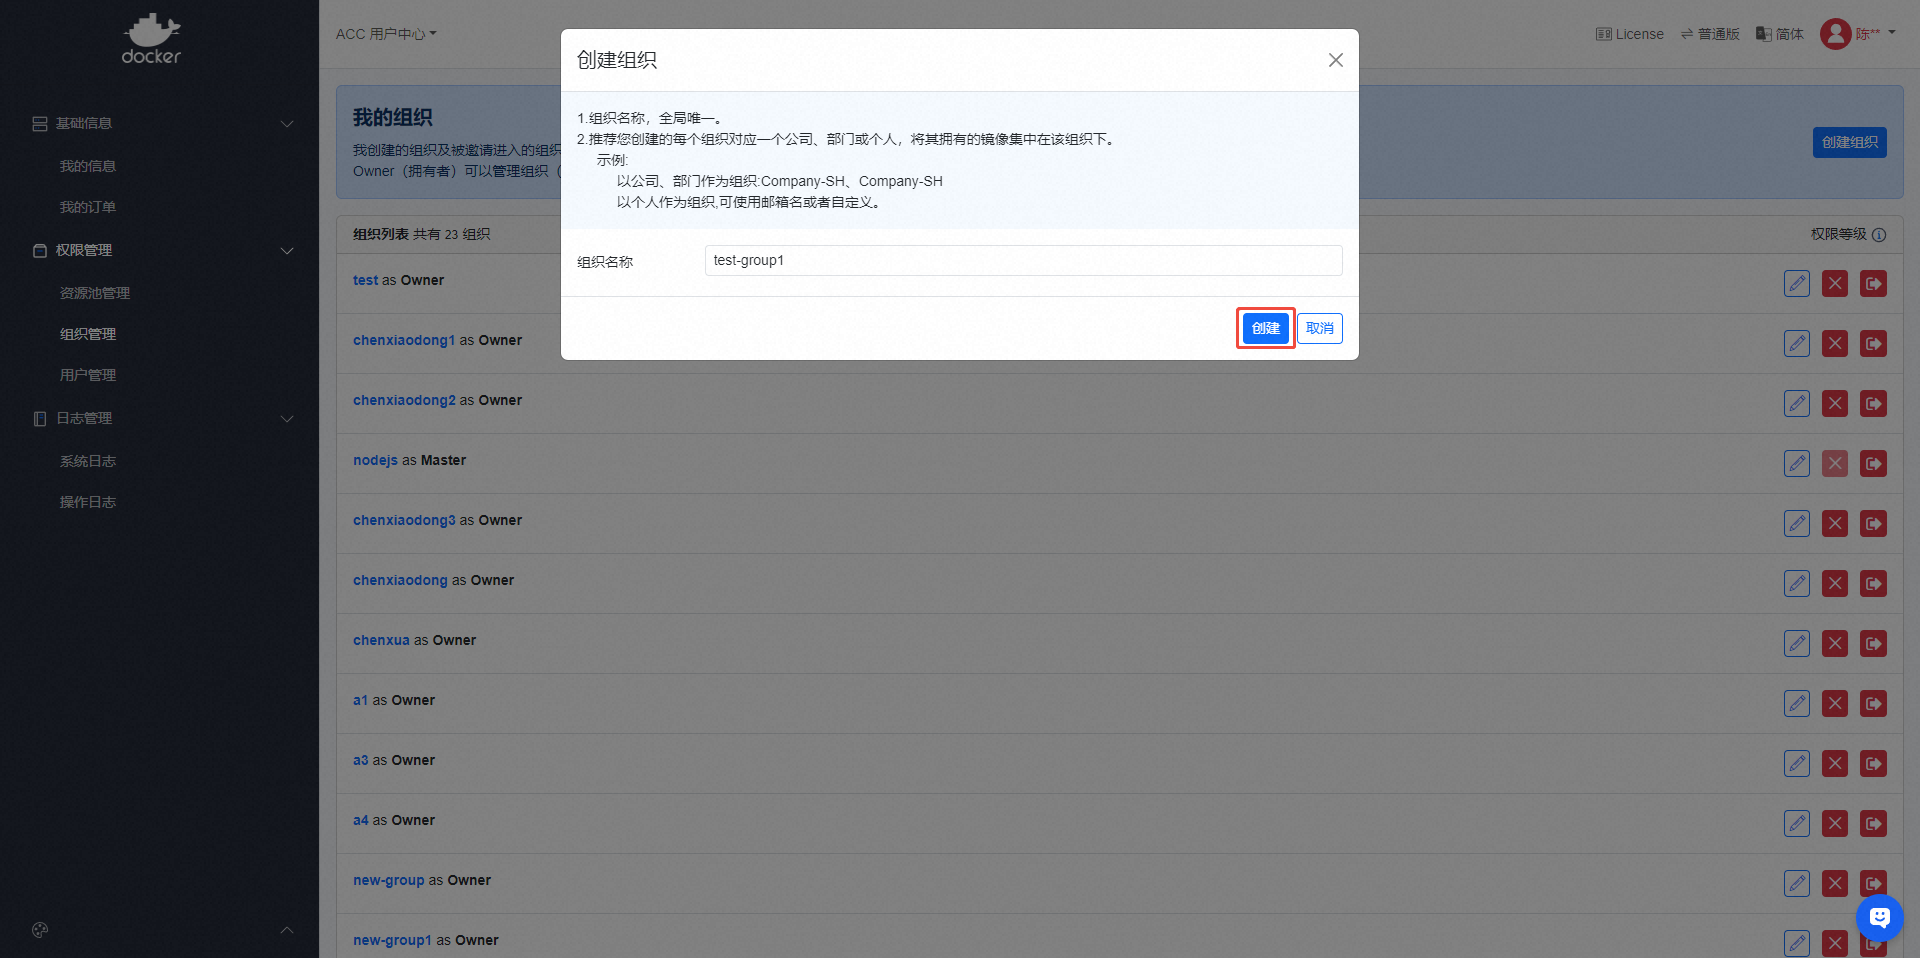Close the create organization dialog
Image resolution: width=1920 pixels, height=958 pixels.
click(1335, 60)
